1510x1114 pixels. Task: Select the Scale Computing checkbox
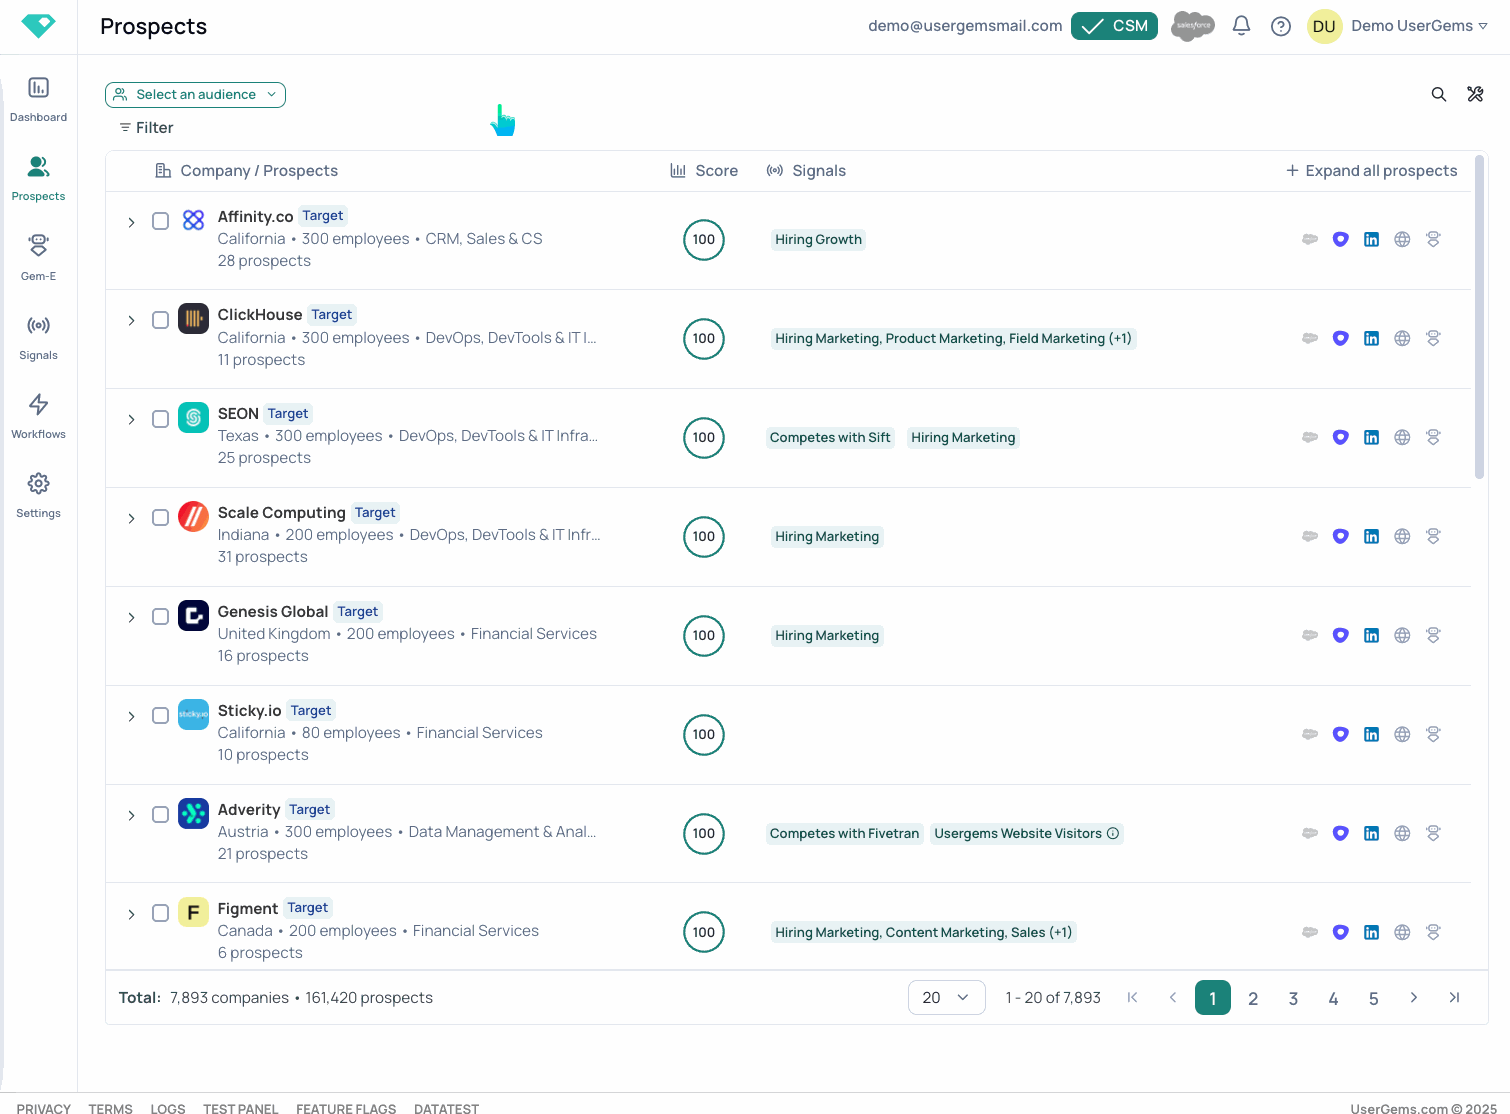(160, 517)
